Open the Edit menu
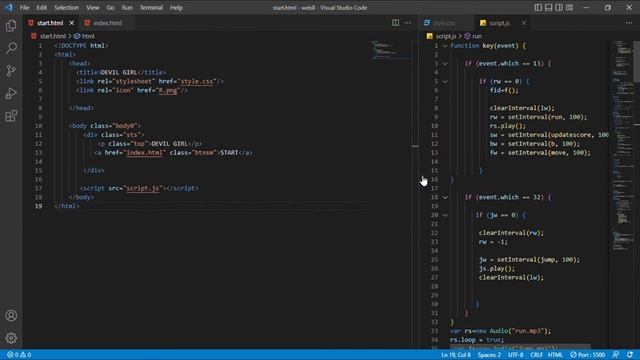 pos(42,7)
